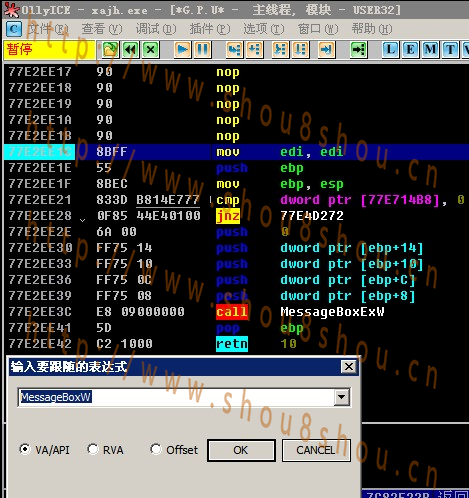469x498 pixels.
Task: Select the highlighted mov edi, edi line
Action: click(236, 152)
